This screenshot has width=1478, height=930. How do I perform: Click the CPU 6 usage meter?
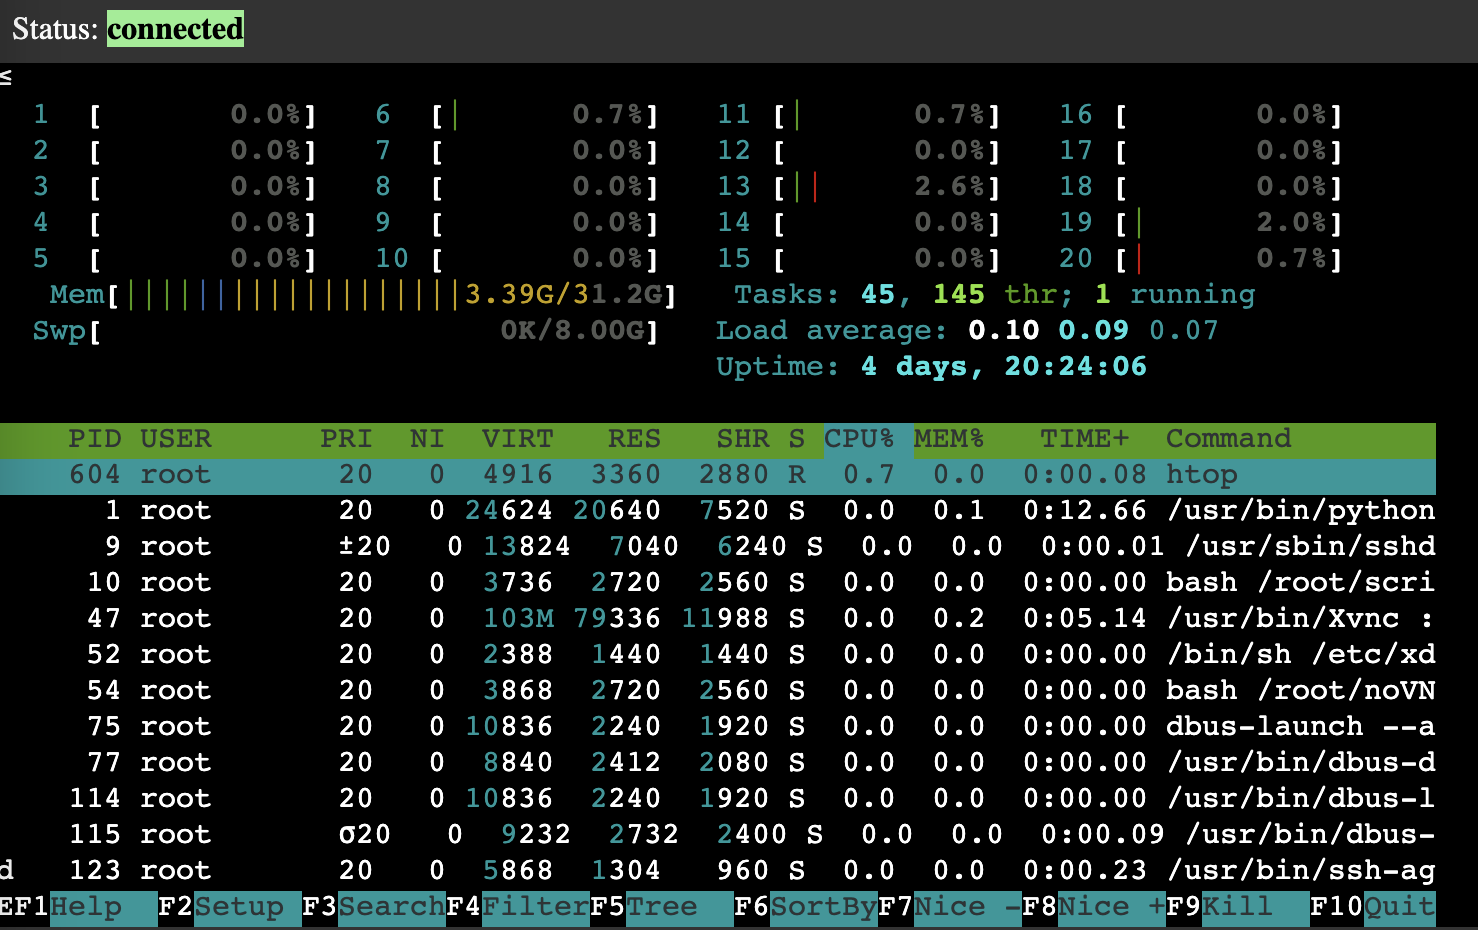(517, 115)
